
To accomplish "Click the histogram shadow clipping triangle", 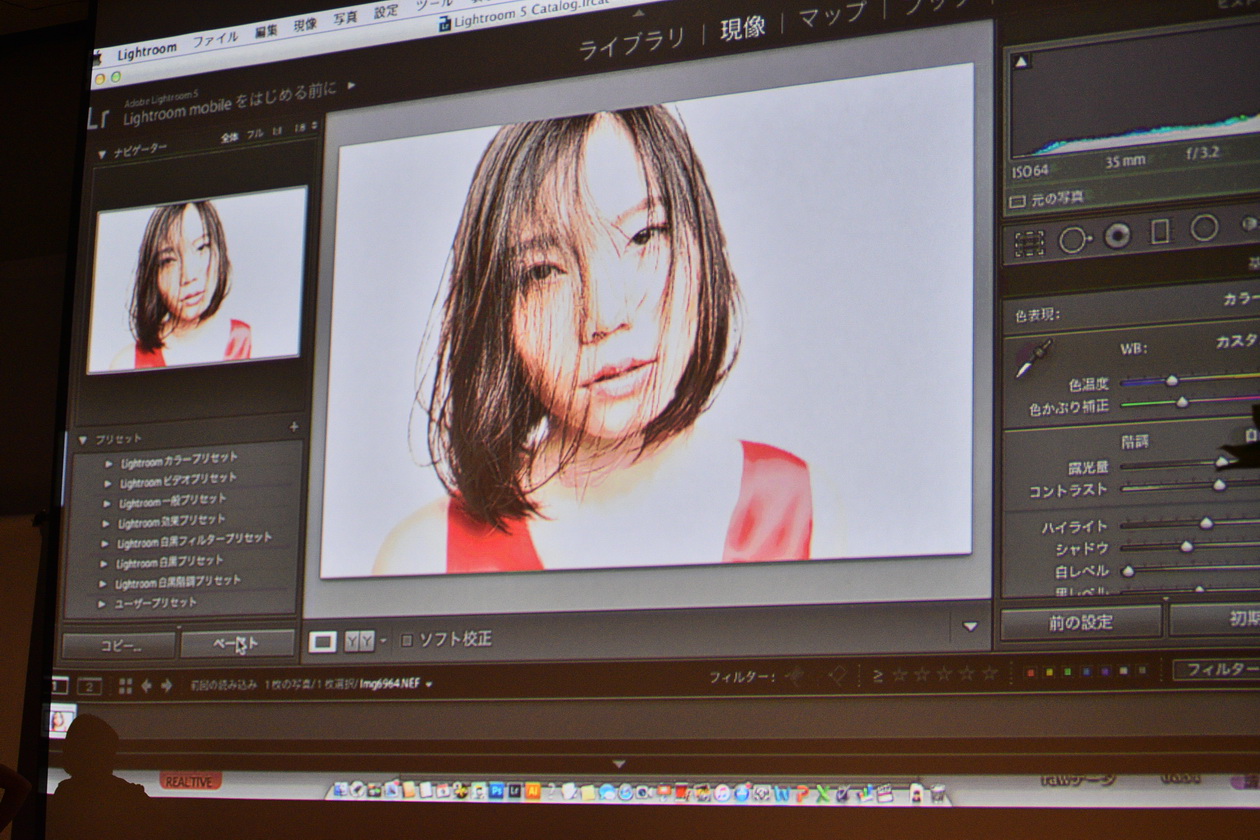I will [x=1021, y=62].
